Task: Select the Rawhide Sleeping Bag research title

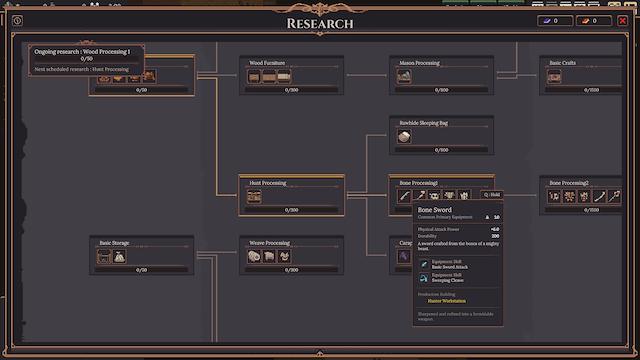Action: click(423, 123)
